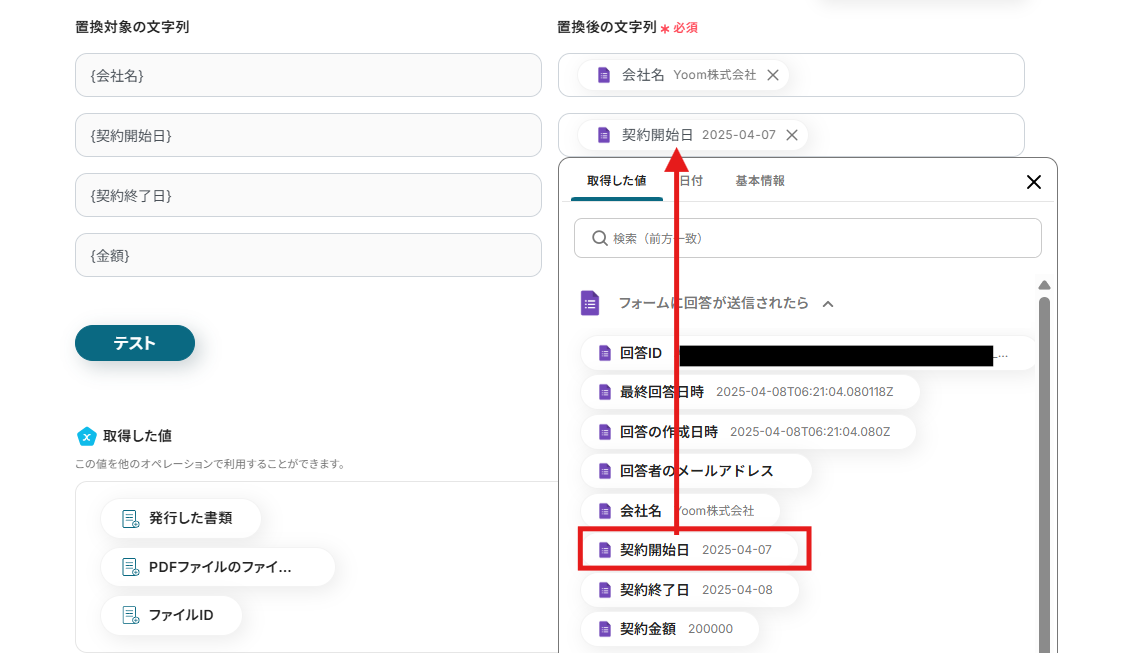Screen dimensions: 1142x653
Task: Click the ファイルID value chip
Action: coord(171,615)
